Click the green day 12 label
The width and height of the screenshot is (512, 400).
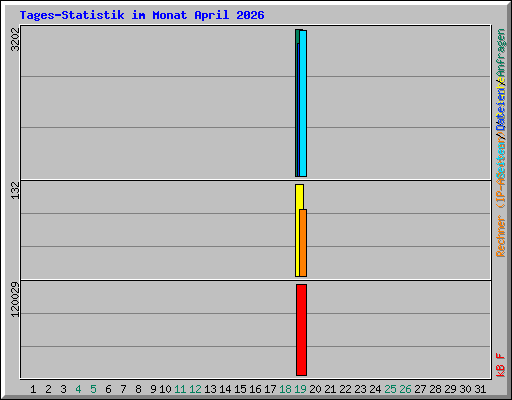point(195,389)
